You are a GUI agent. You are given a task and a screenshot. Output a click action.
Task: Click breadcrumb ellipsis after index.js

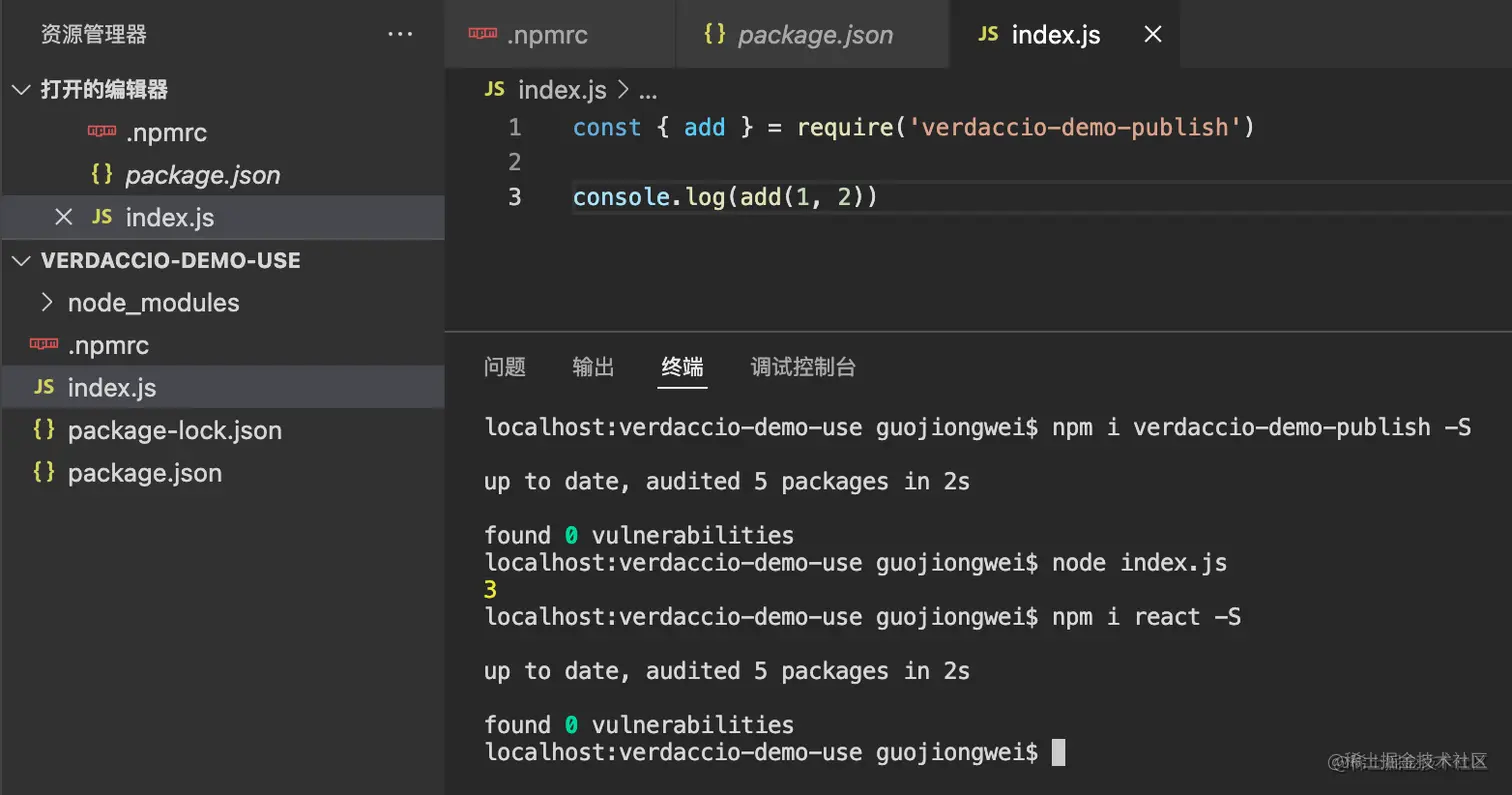[647, 92]
